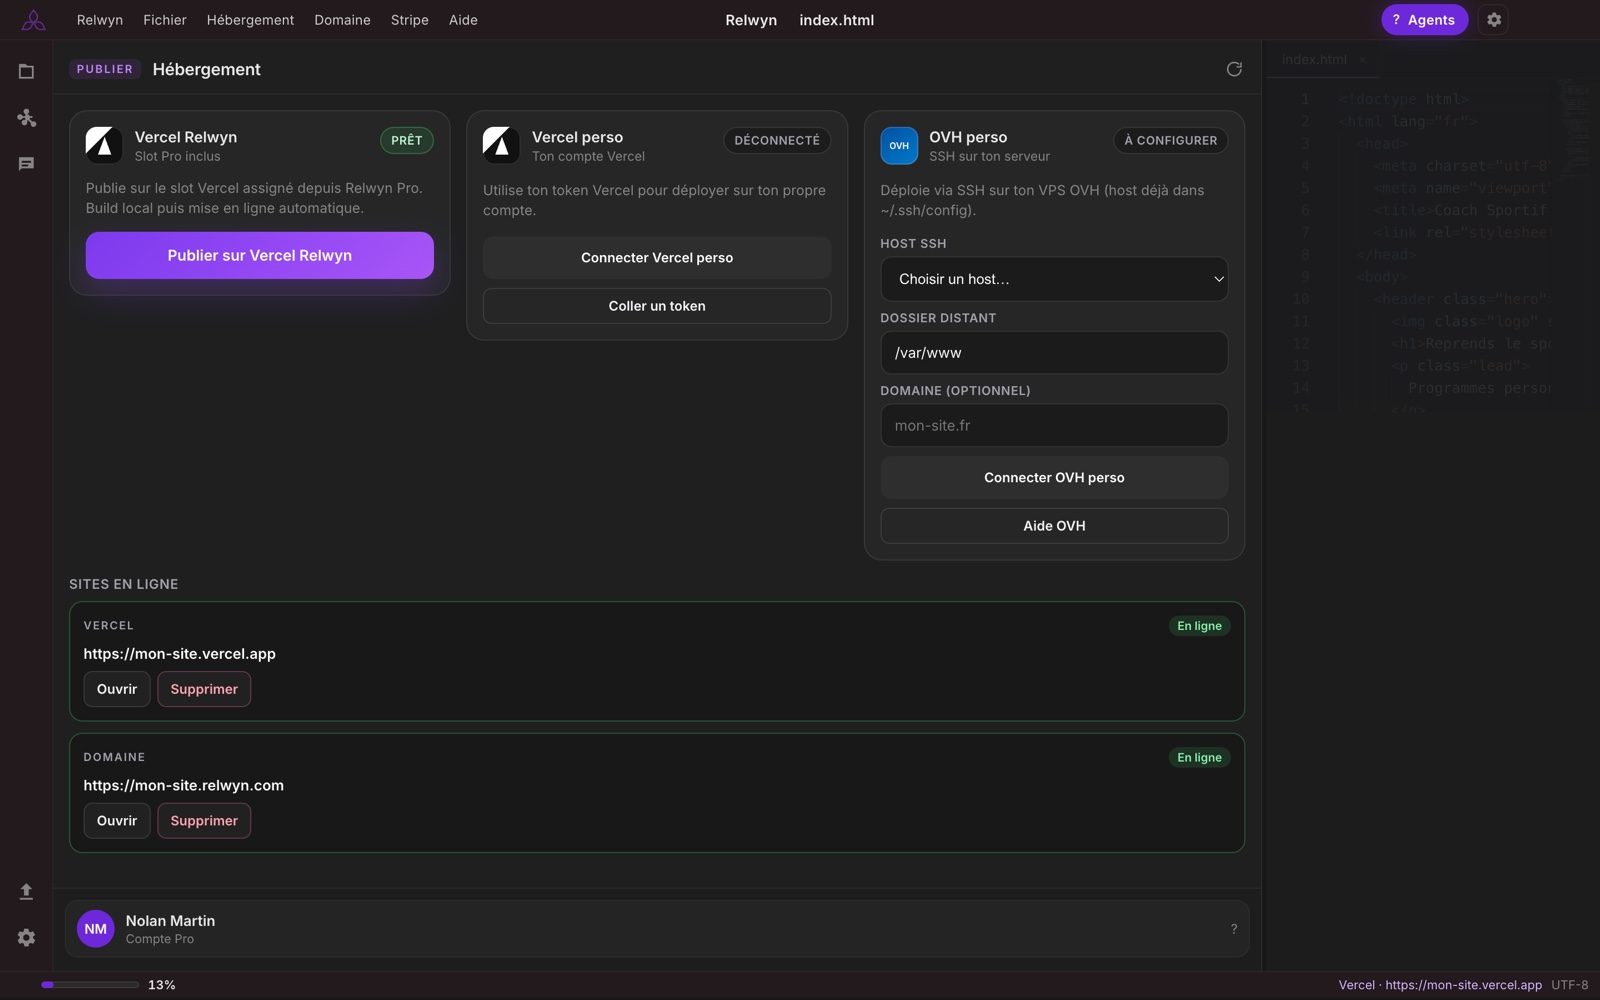Open the Agents panel

(1424, 20)
